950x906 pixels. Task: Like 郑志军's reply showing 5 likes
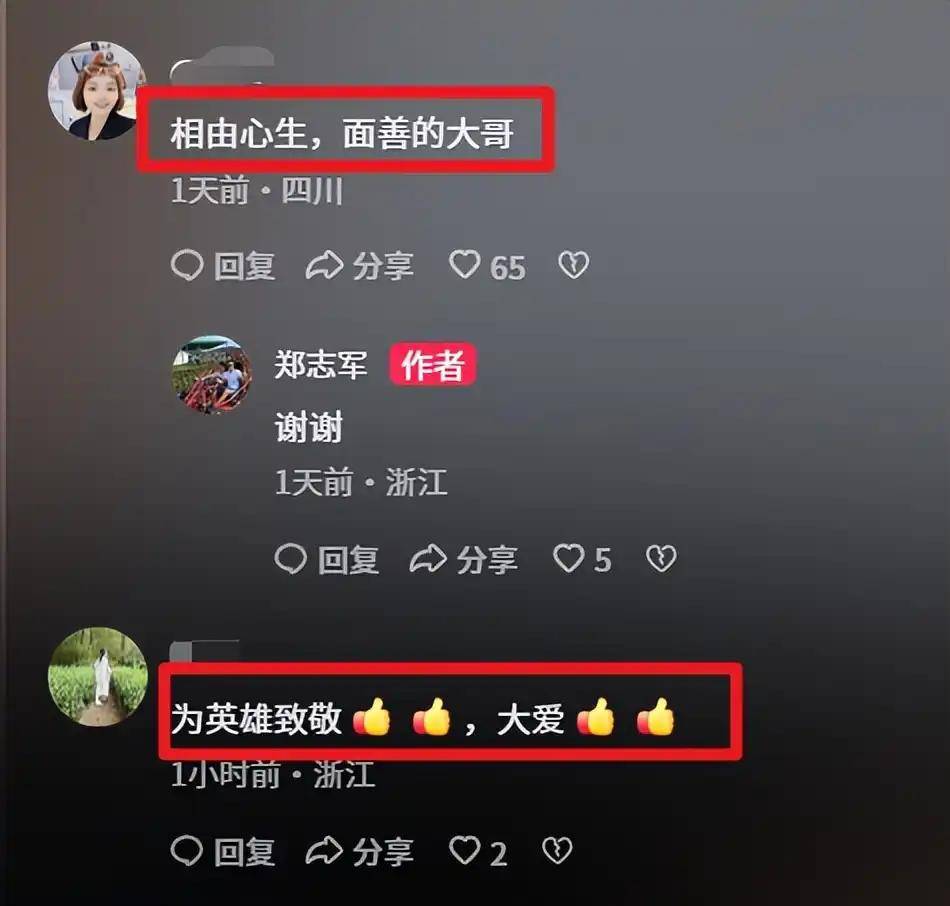tap(582, 559)
